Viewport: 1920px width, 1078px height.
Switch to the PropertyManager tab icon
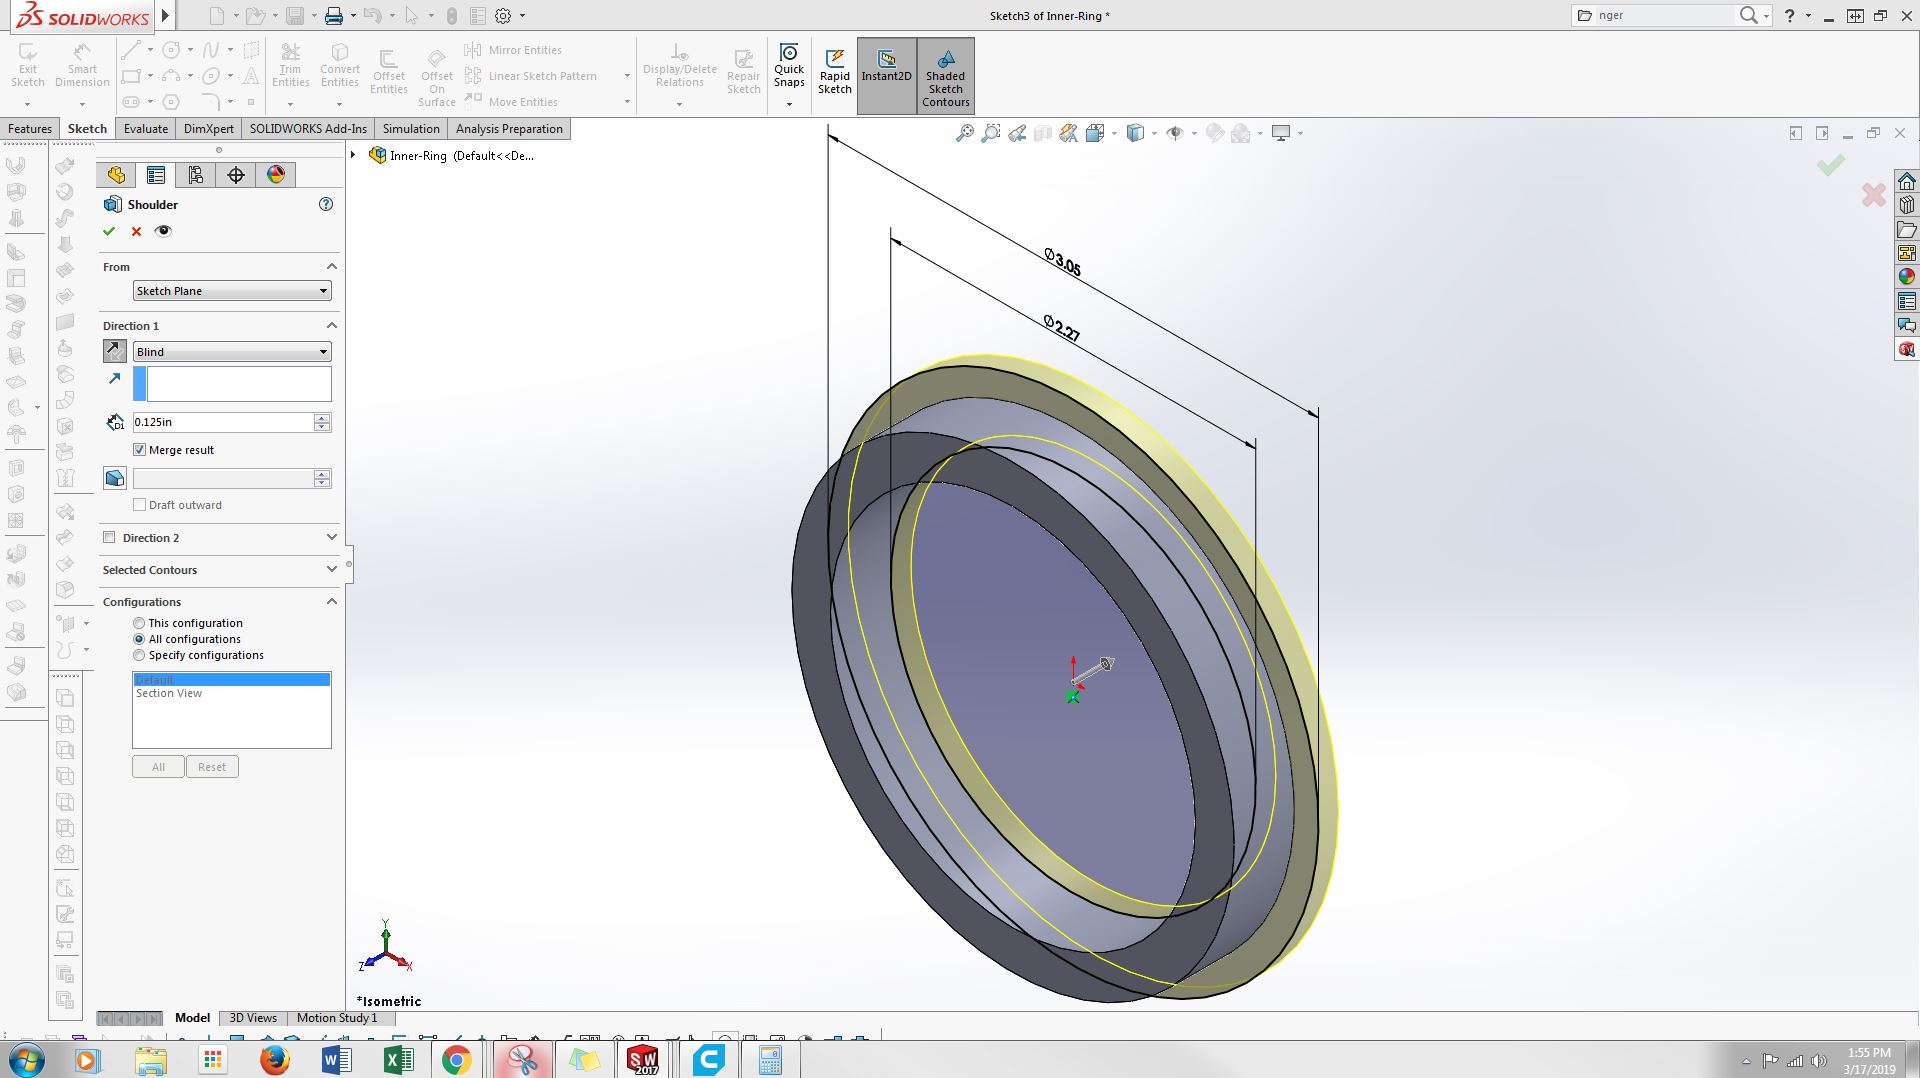(x=156, y=175)
